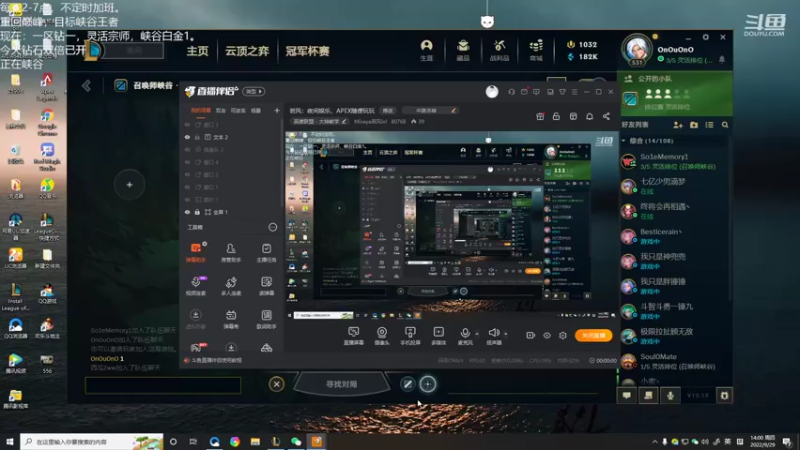Open 弹幕助手 tool in Douyu streaming panel
Screen dimensions: 800x450
click(195, 252)
